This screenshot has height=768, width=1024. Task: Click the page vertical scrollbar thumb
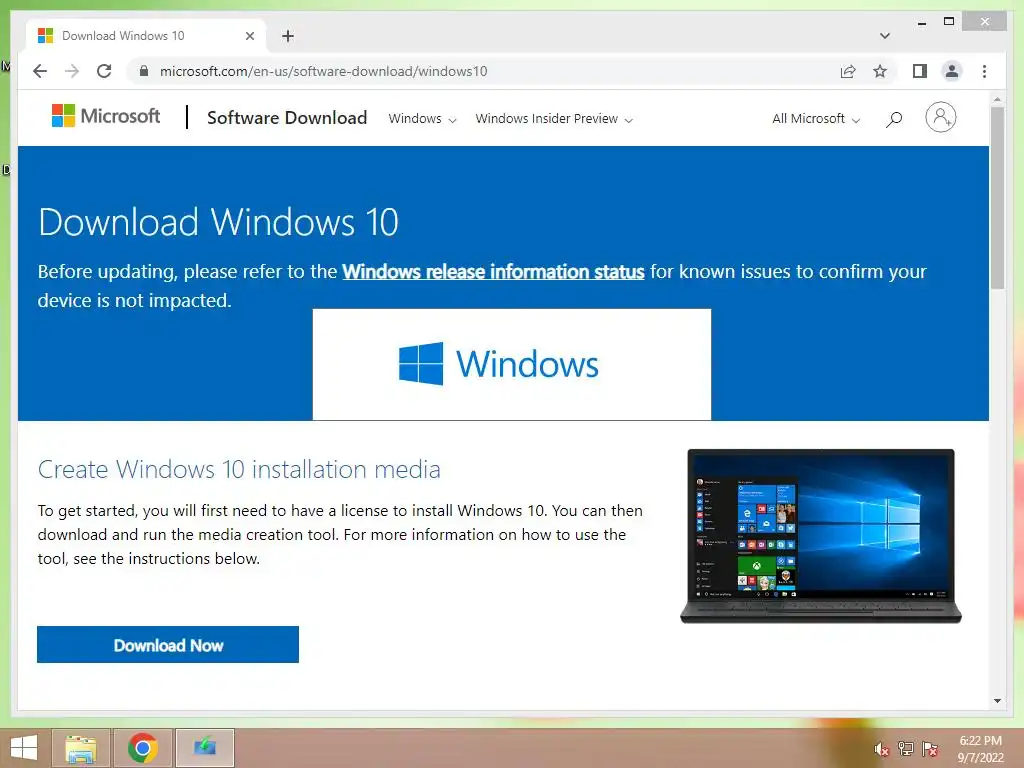997,197
